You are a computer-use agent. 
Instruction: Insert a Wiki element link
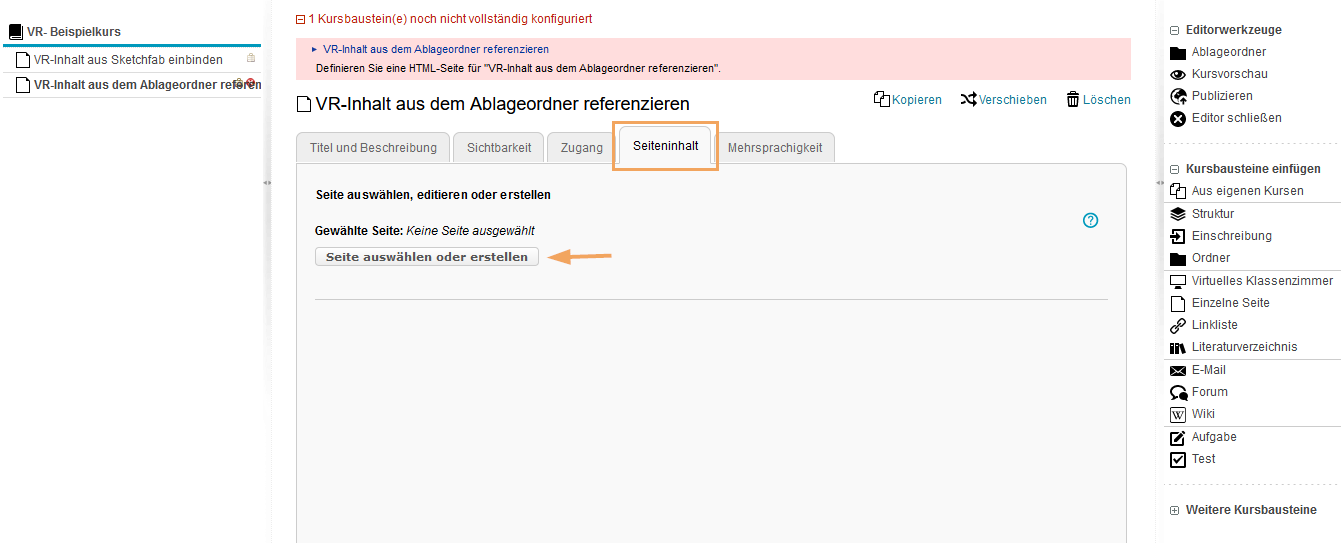coord(1203,414)
